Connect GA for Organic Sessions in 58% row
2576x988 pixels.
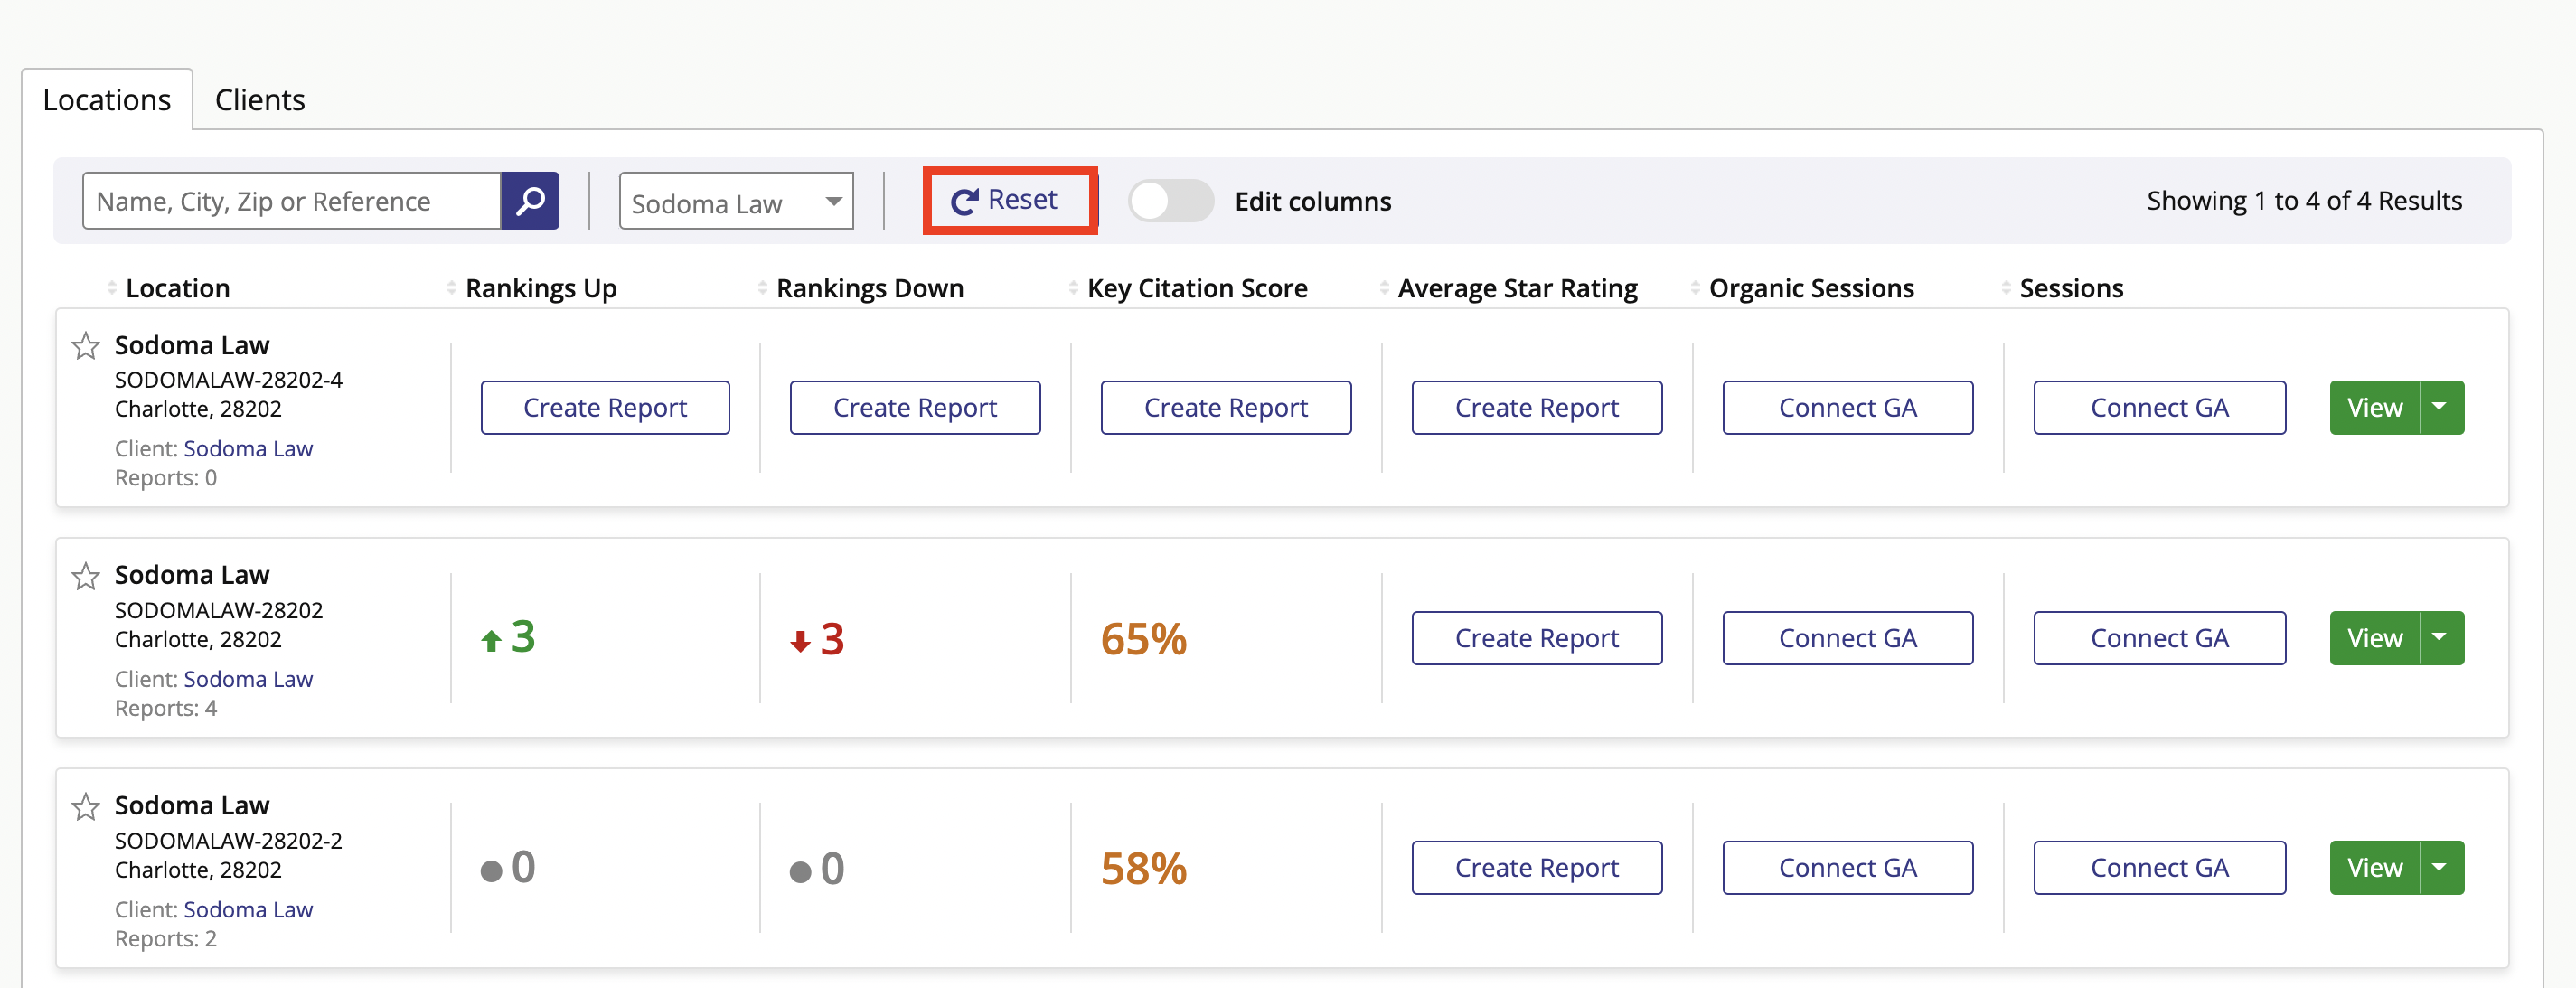1848,868
